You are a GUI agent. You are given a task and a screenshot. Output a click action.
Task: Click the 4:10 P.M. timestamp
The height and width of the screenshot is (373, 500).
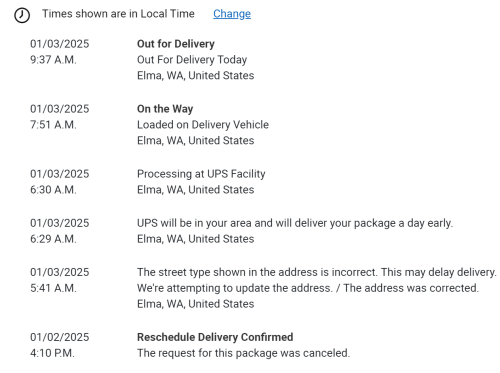[x=52, y=353]
